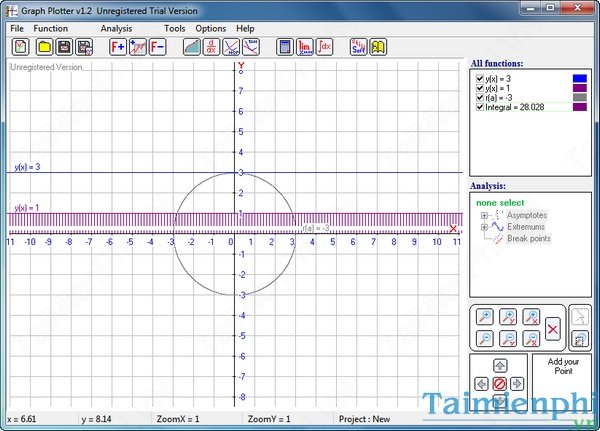Image resolution: width=600 pixels, height=431 pixels.
Task: Expand the Asymptotes tree node
Action: click(485, 215)
